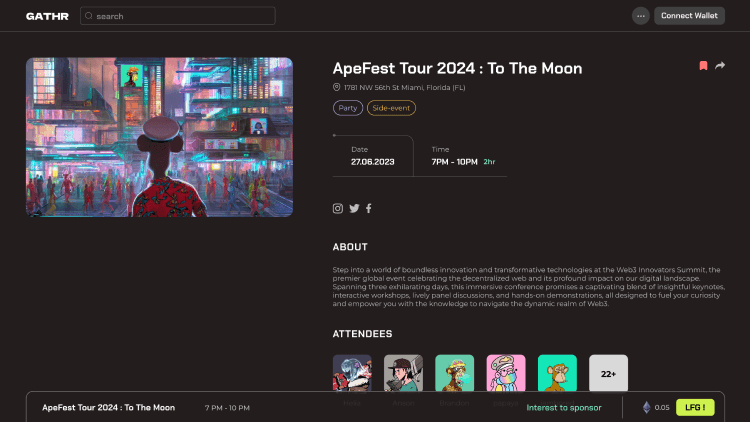Open the three-dots more menu
Viewport: 750px width, 422px height.
pos(641,16)
